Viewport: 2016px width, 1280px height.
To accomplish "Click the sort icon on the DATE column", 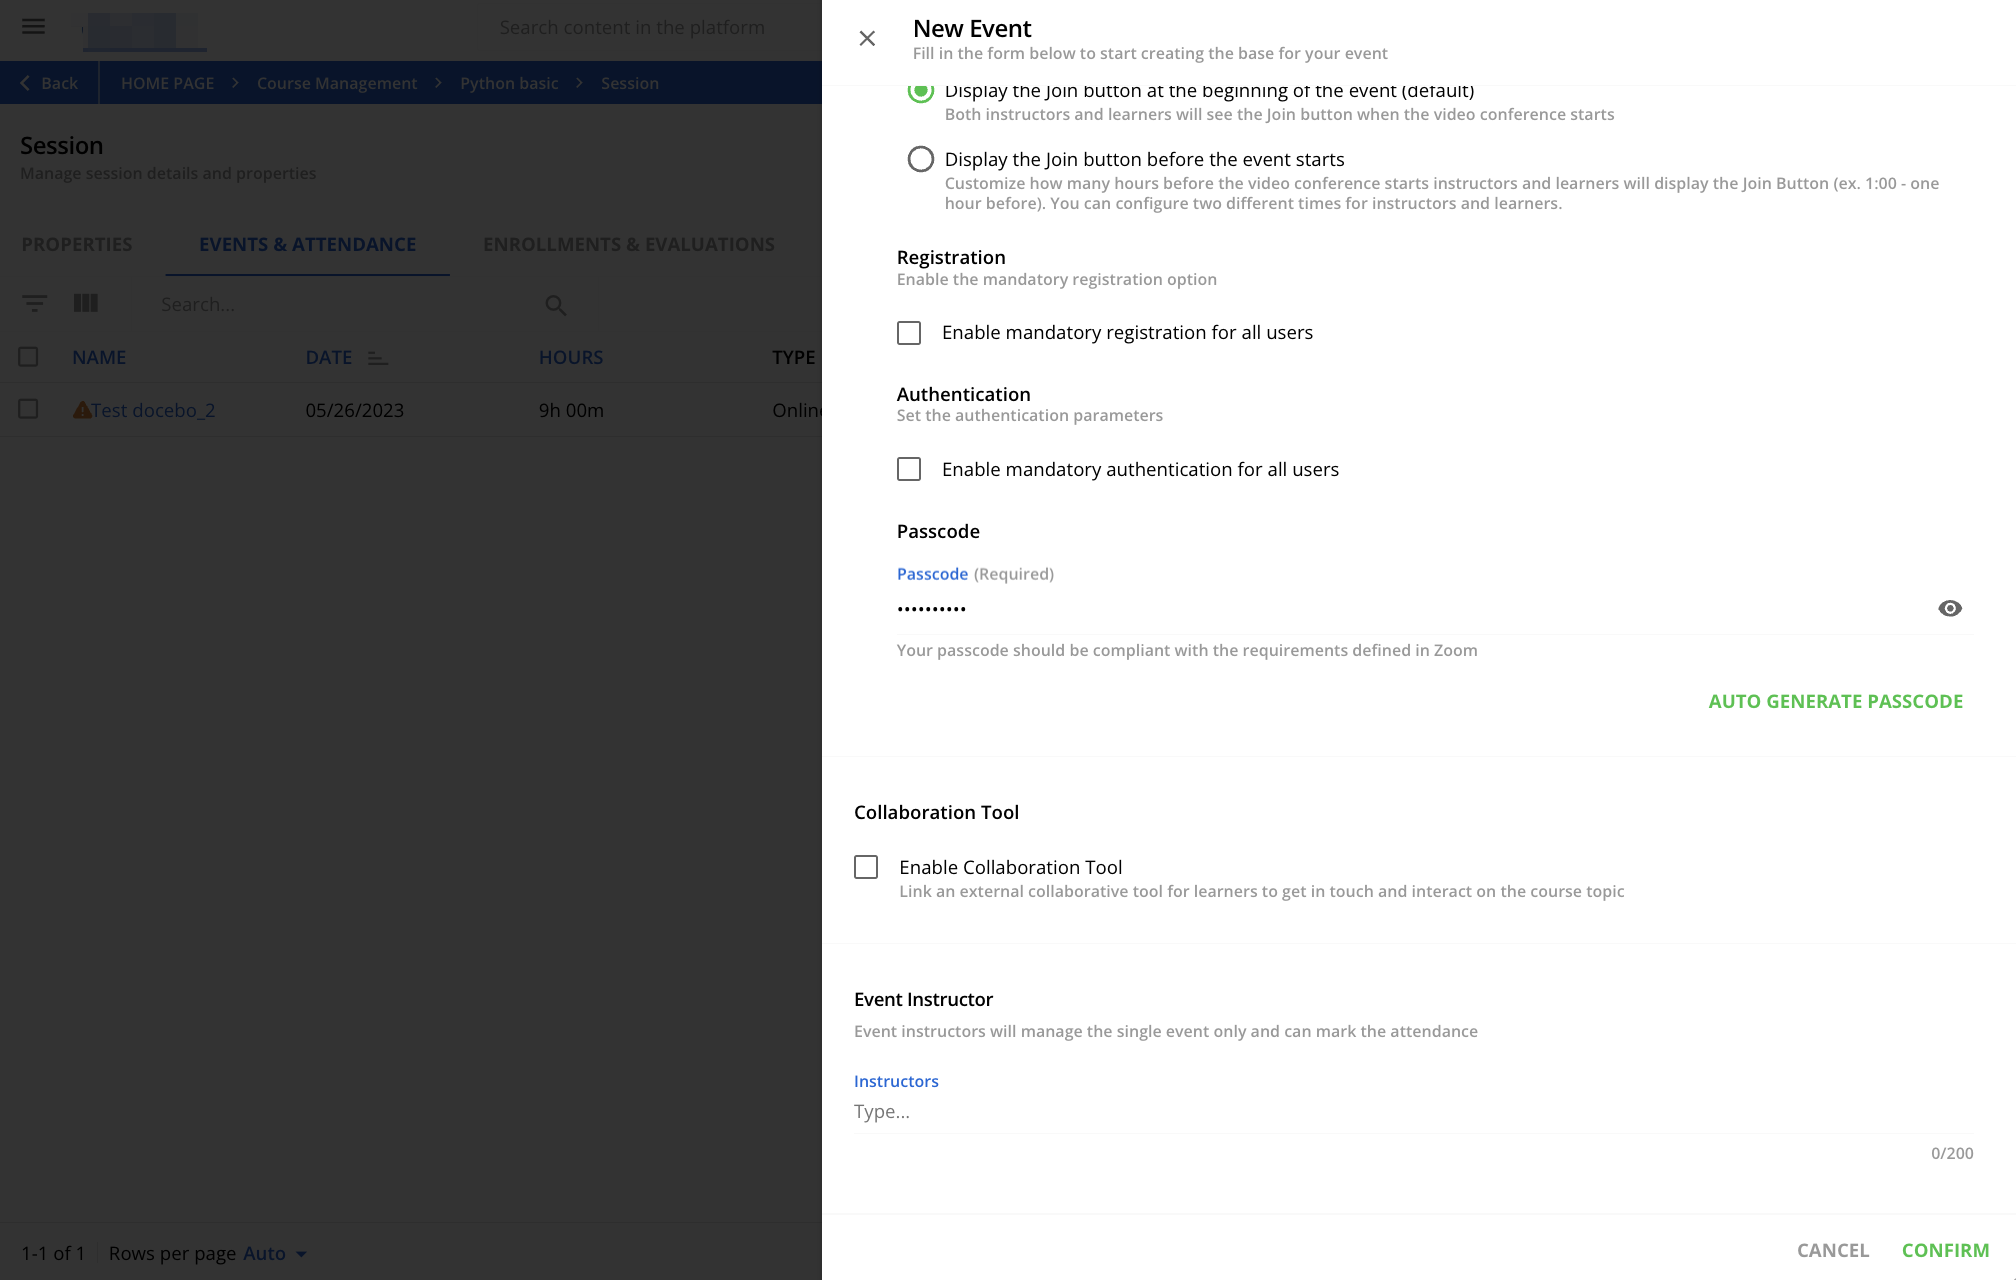I will click(377, 357).
